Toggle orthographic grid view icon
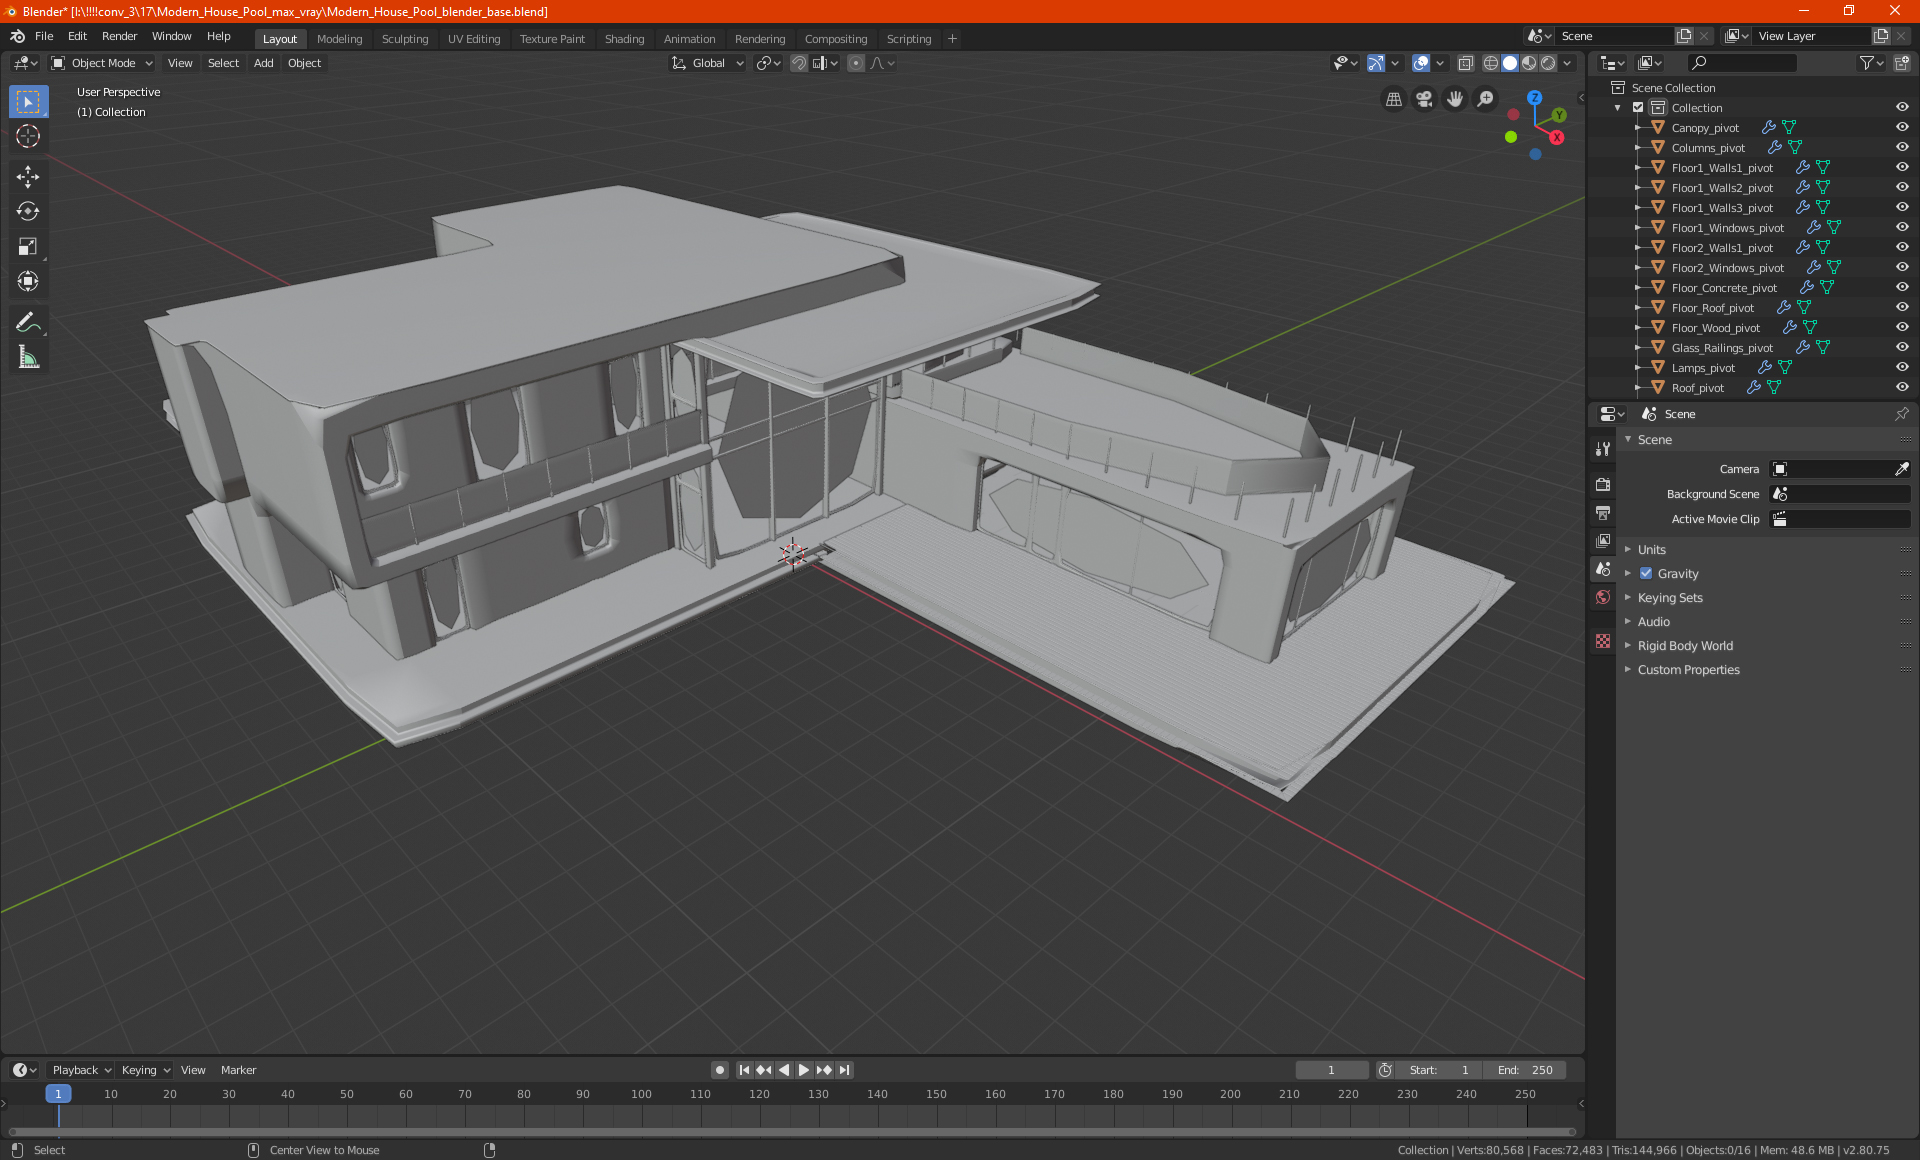The width and height of the screenshot is (1920, 1160). coord(1393,99)
